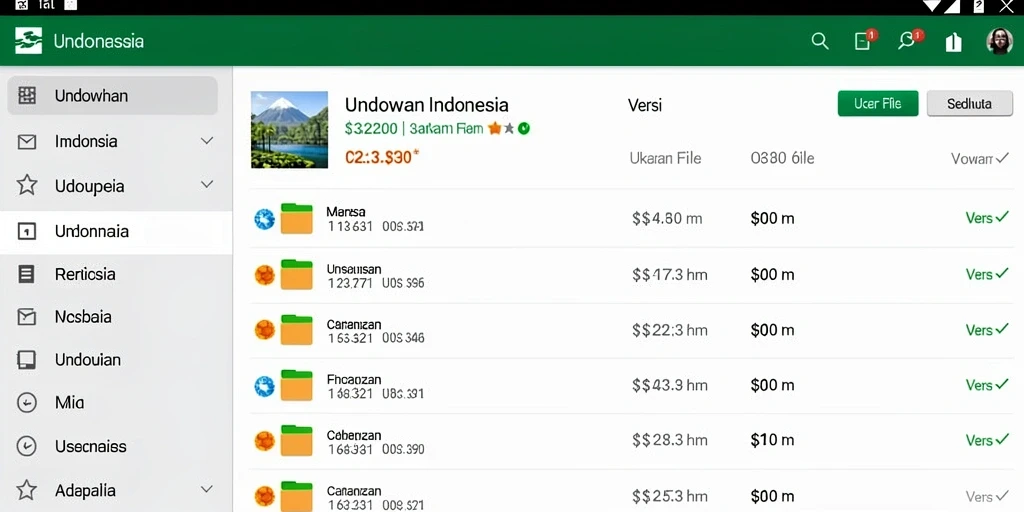1024x512 pixels.
Task: Click the white bookmark icon in the header
Action: pos(953,42)
